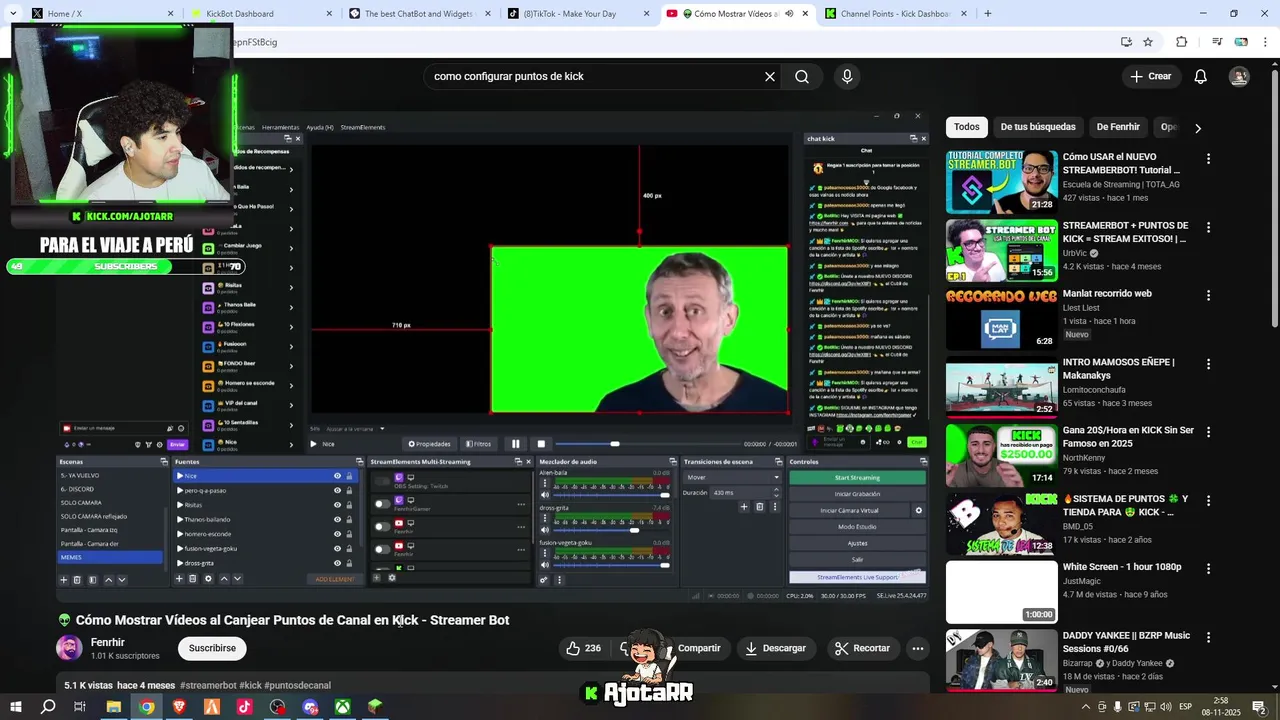The width and height of the screenshot is (1280, 720).
Task: Click the add source plus in OBS Fuentes panel
Action: pyautogui.click(x=179, y=578)
